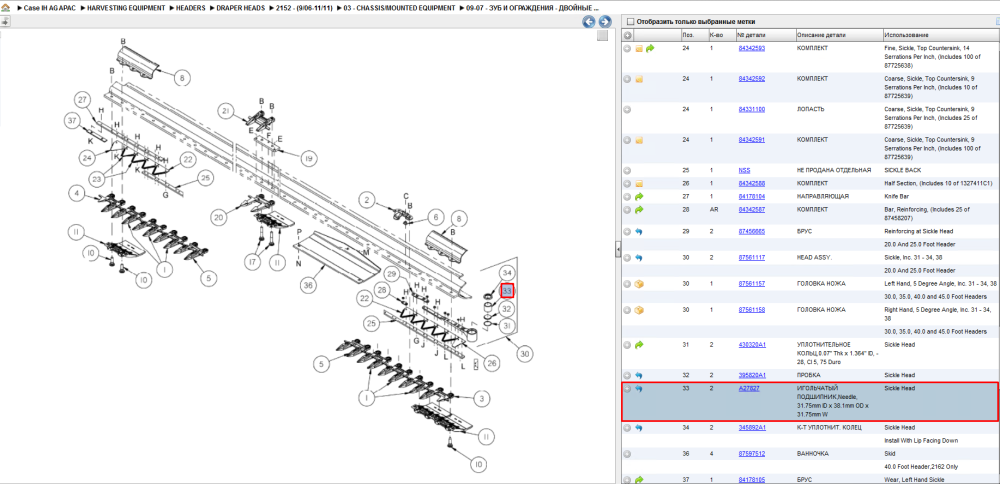The width and height of the screenshot is (1000, 484).
Task: Click the gray square in diagram corner
Action: [602, 36]
